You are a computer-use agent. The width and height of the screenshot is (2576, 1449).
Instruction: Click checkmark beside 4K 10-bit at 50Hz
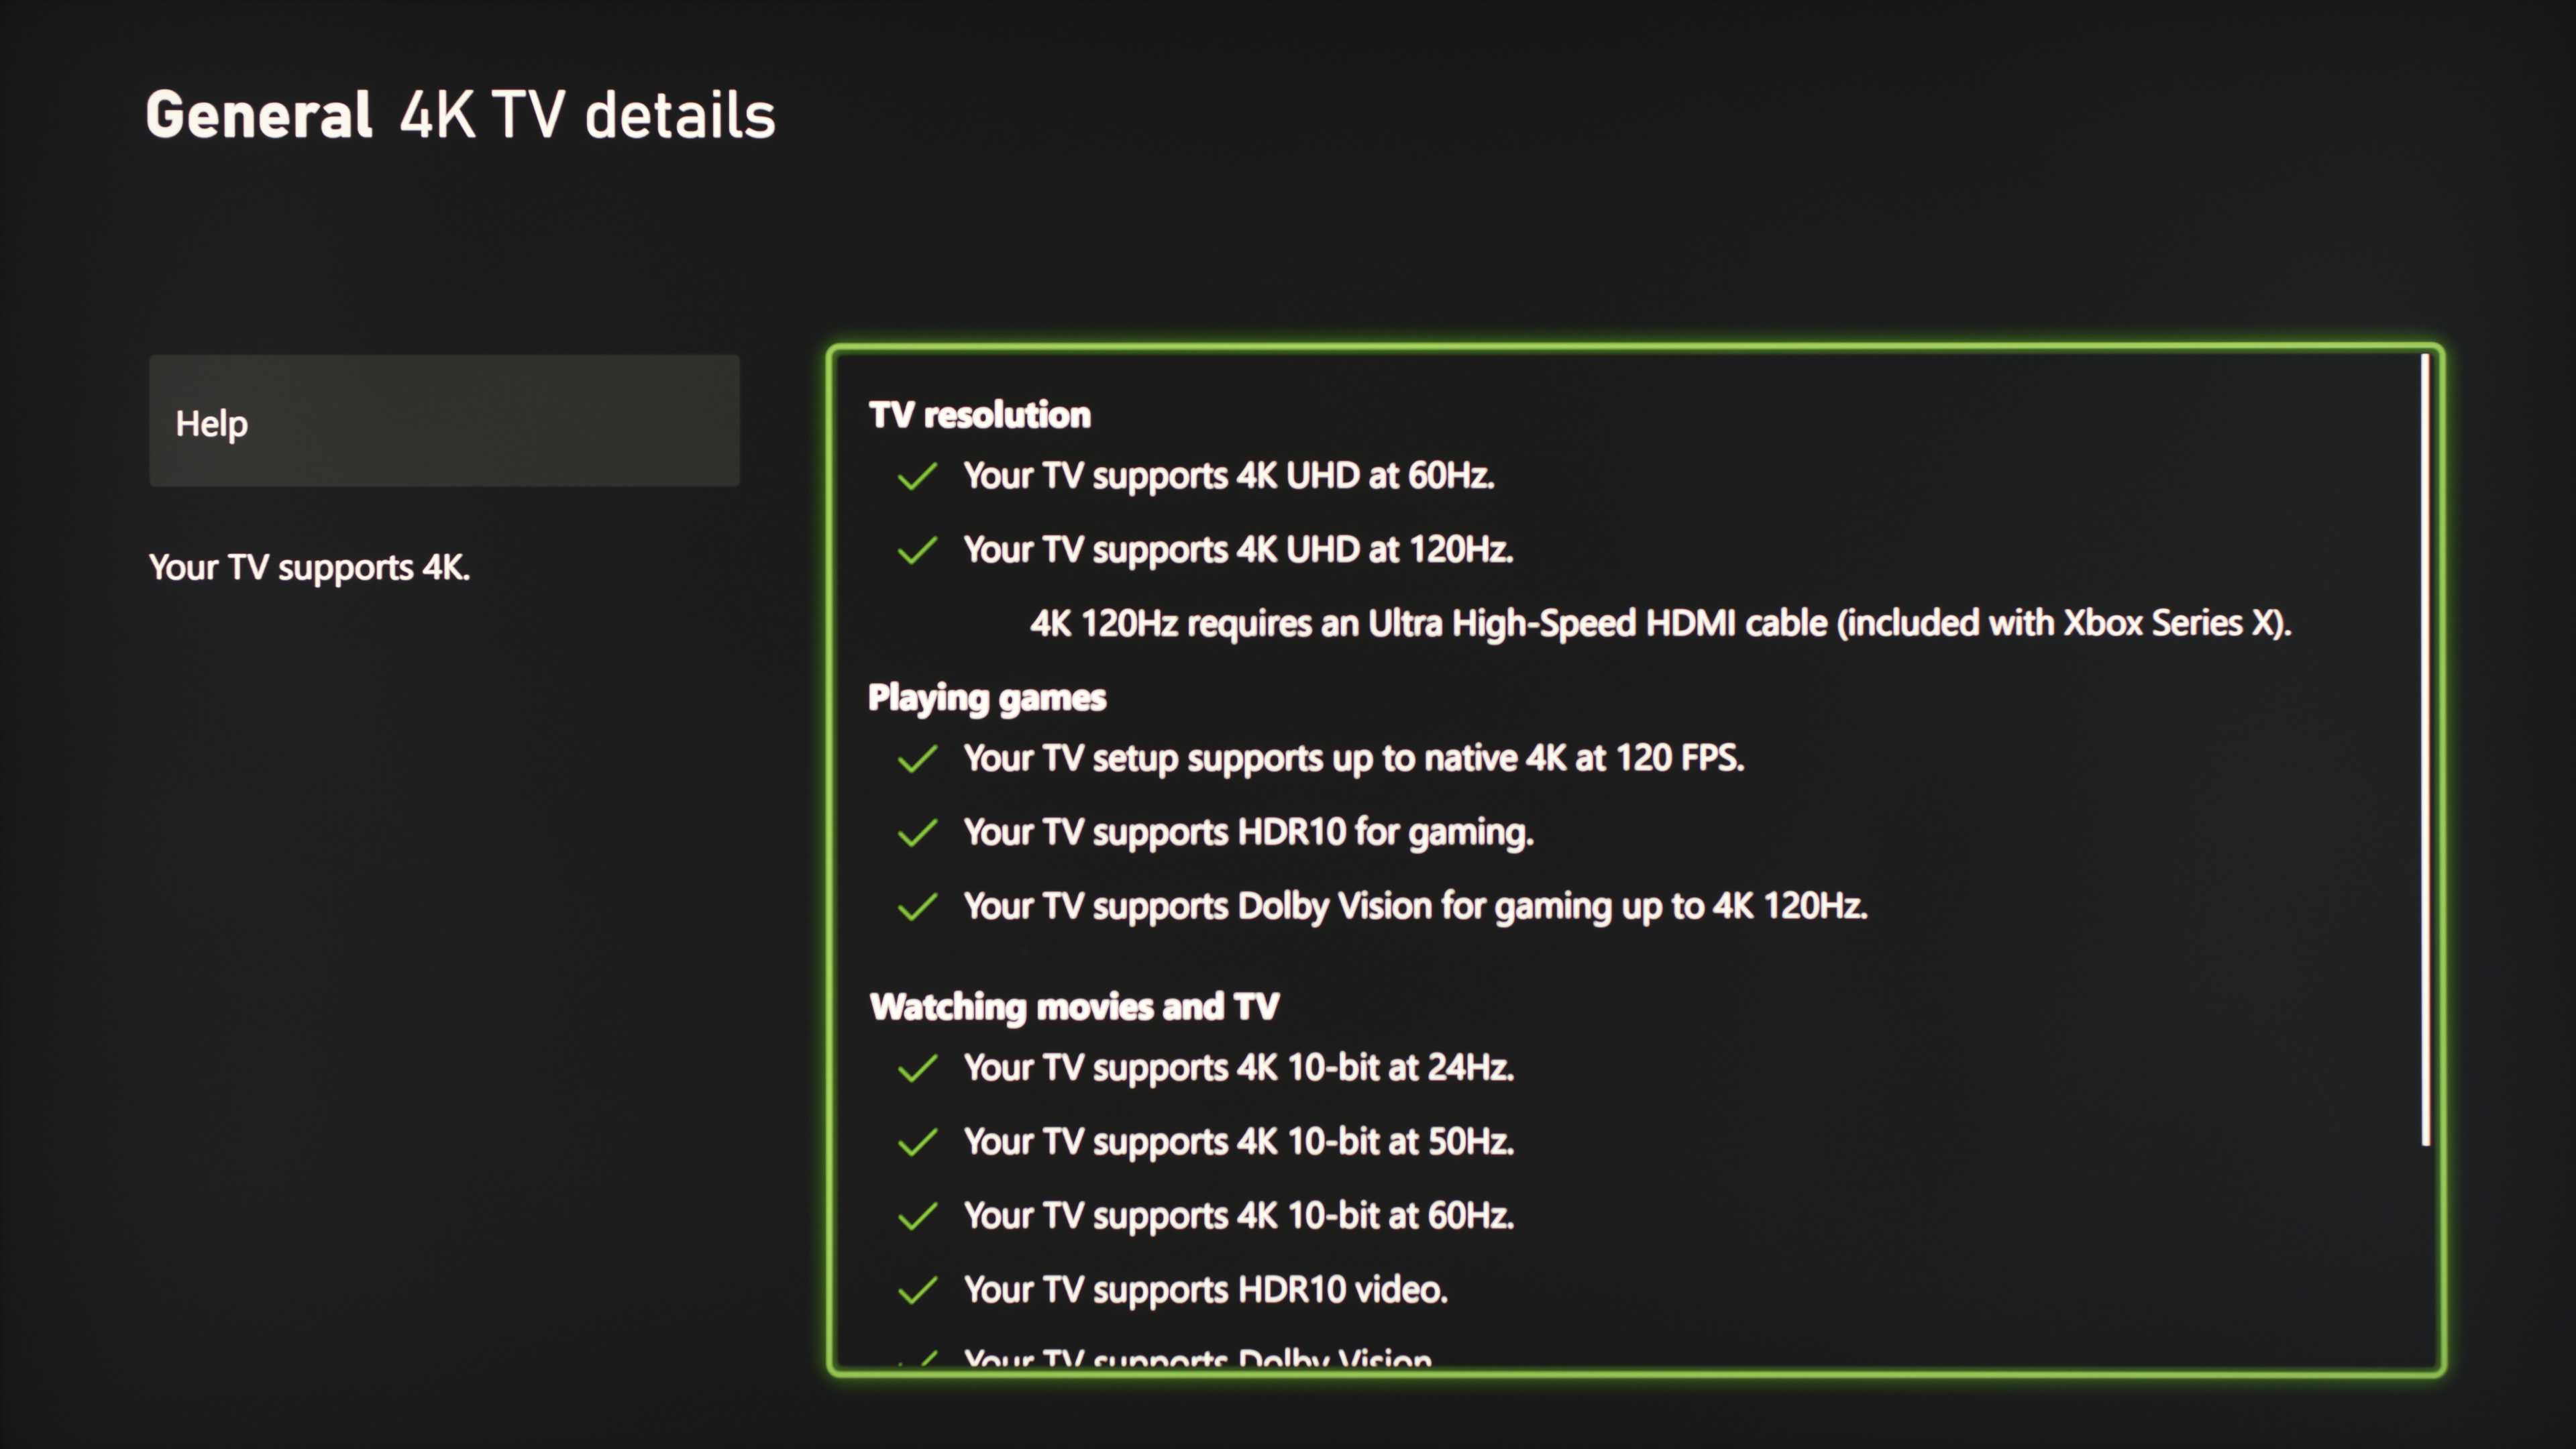pyautogui.click(x=917, y=1142)
